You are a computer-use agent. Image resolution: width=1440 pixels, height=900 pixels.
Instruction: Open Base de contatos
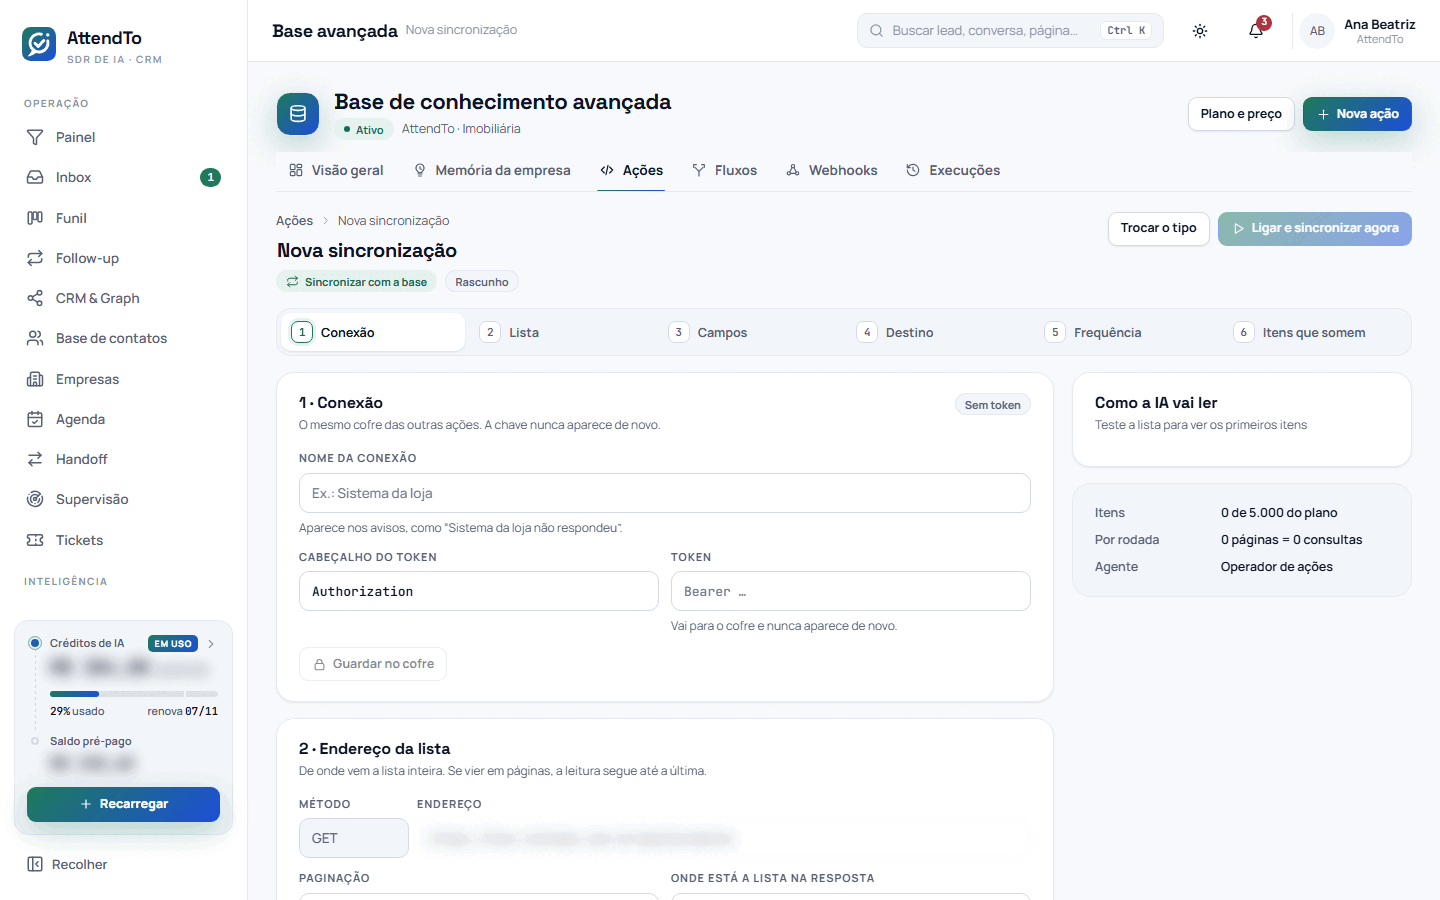(x=124, y=338)
